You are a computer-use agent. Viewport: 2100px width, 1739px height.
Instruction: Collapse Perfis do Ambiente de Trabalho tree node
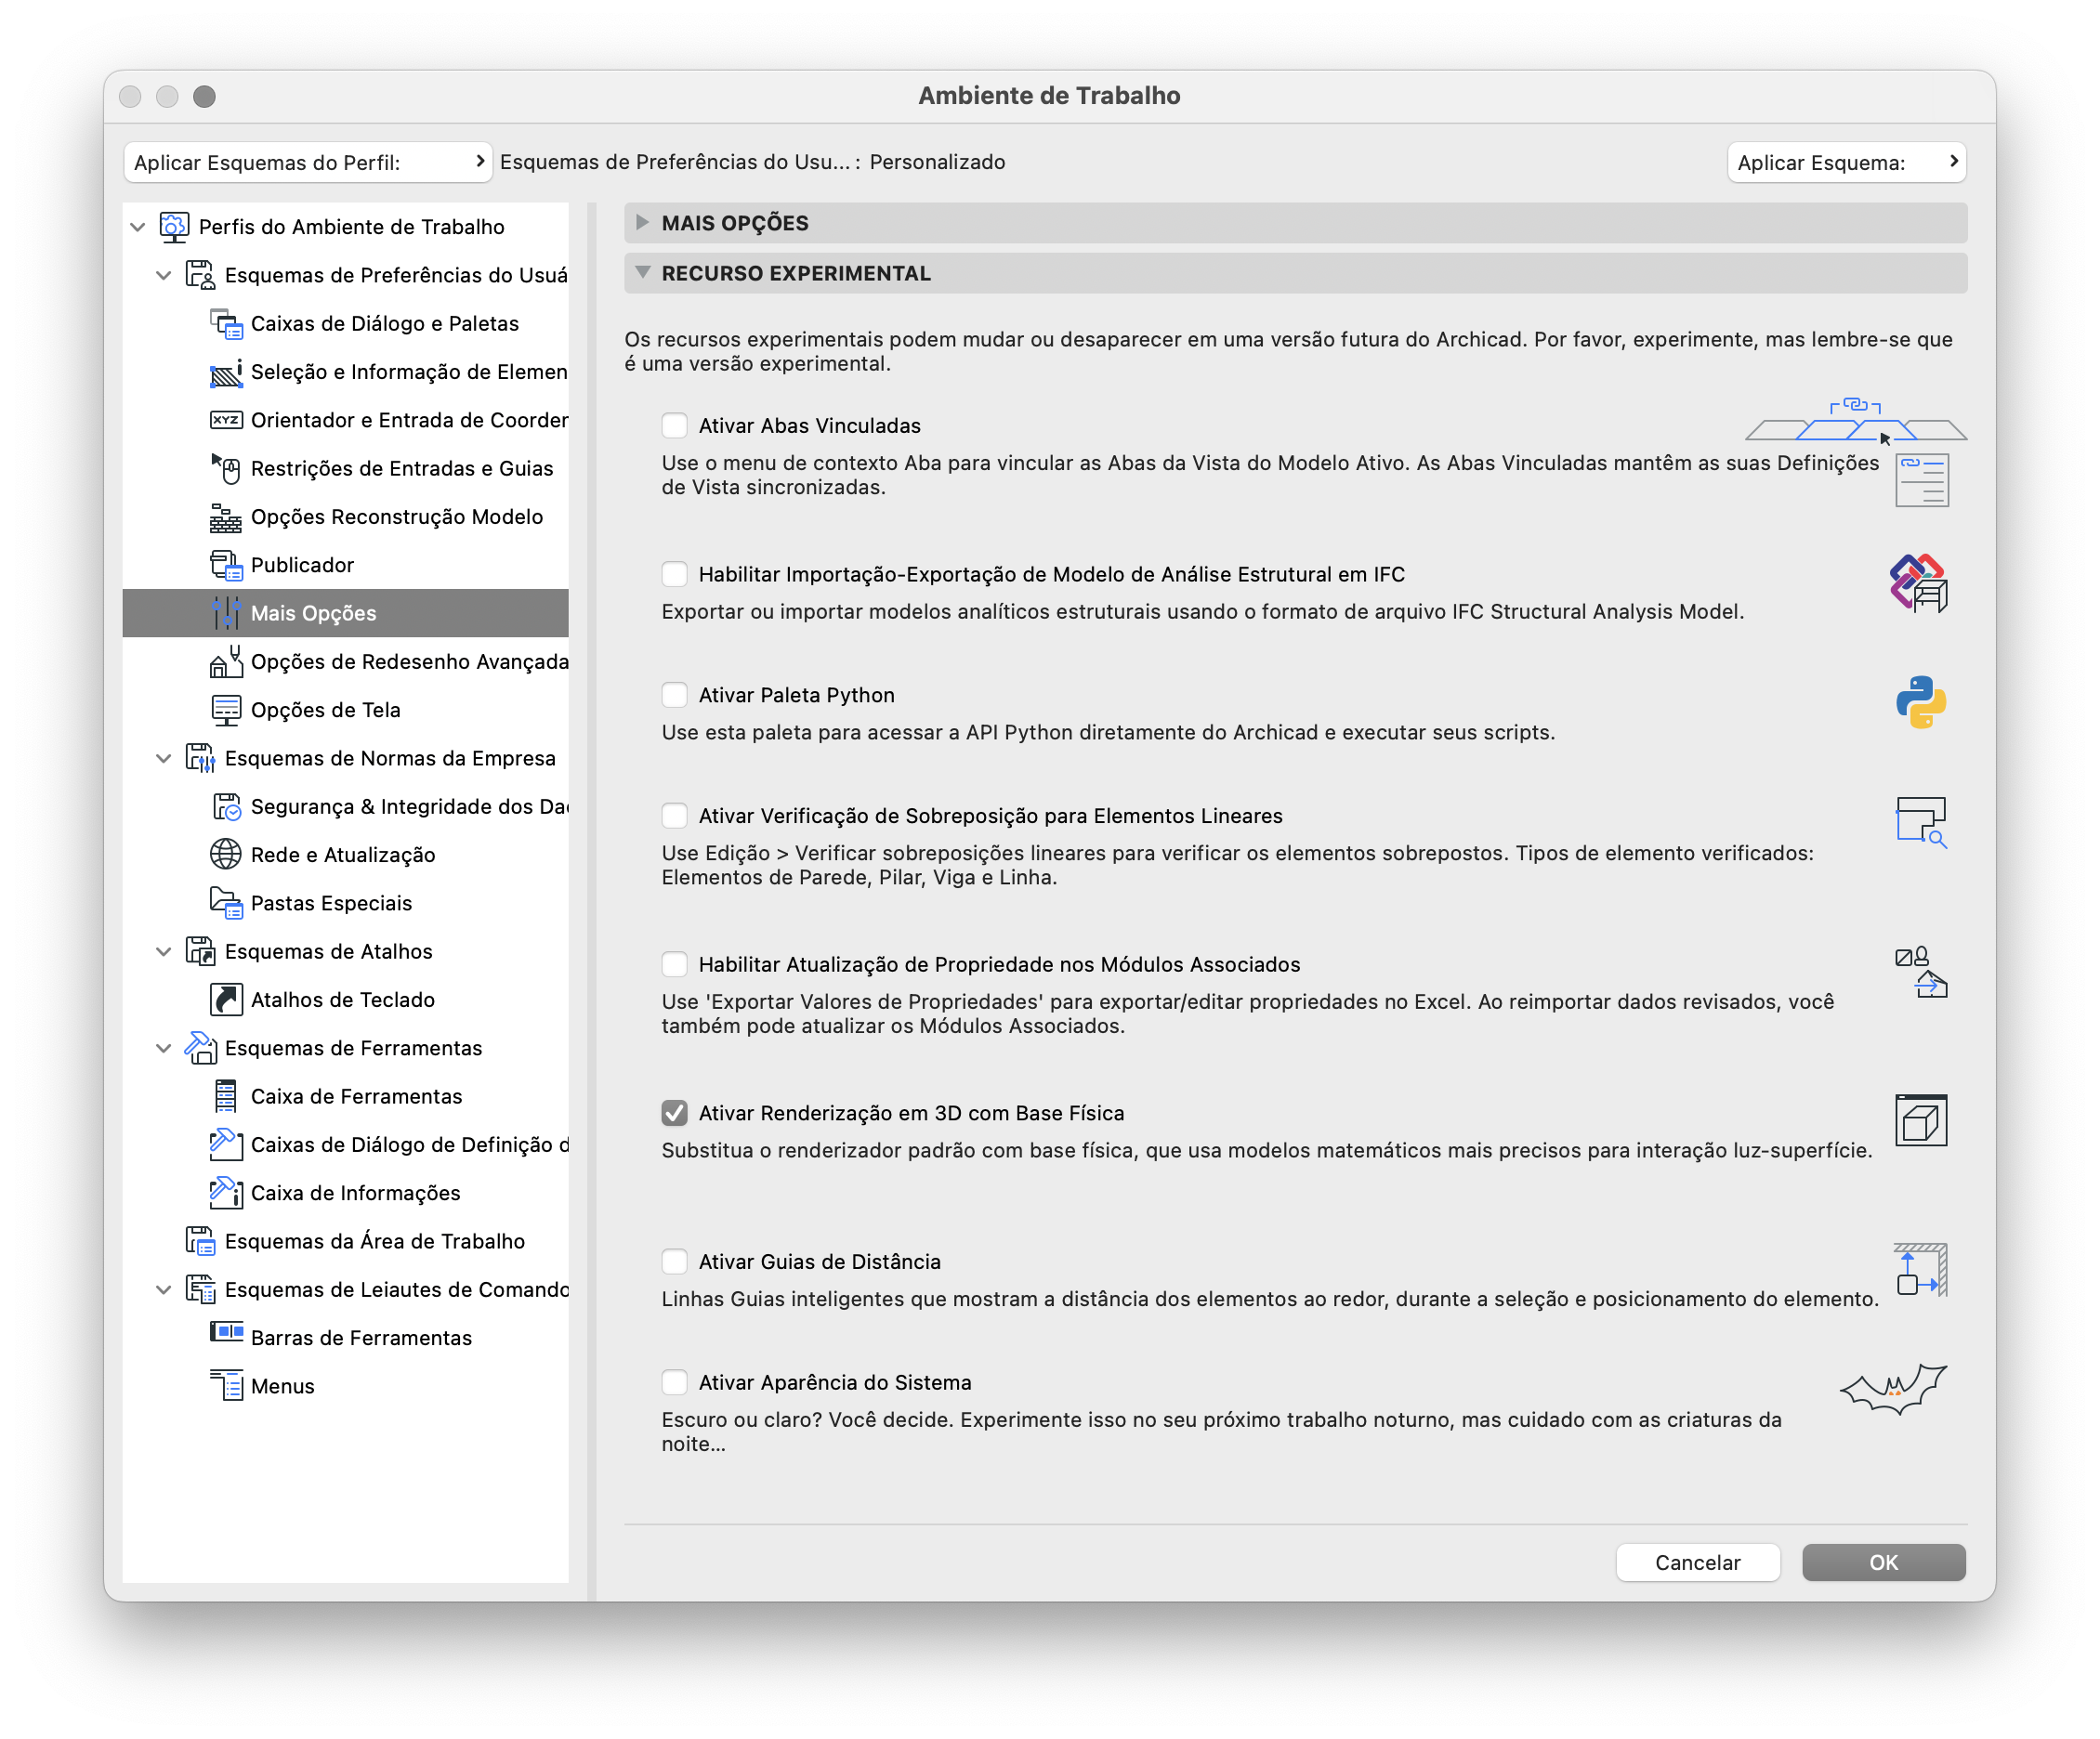tap(138, 228)
